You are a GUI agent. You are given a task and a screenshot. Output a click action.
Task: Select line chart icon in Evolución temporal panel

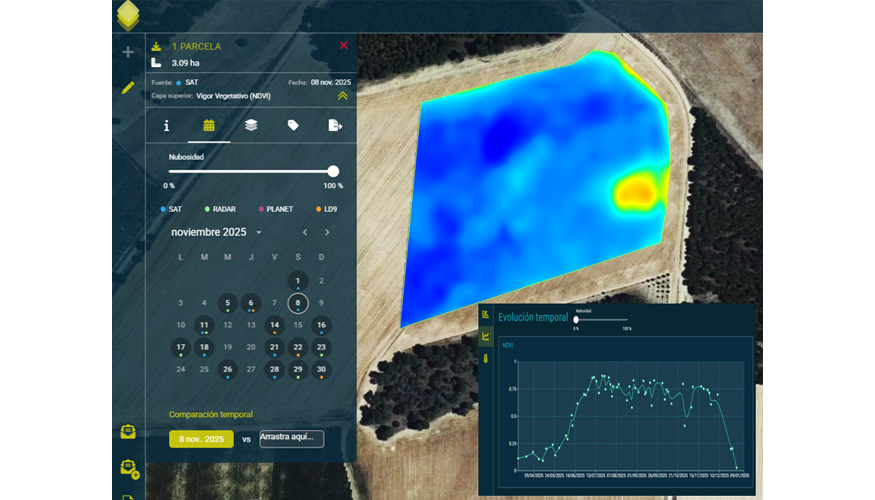pos(486,336)
